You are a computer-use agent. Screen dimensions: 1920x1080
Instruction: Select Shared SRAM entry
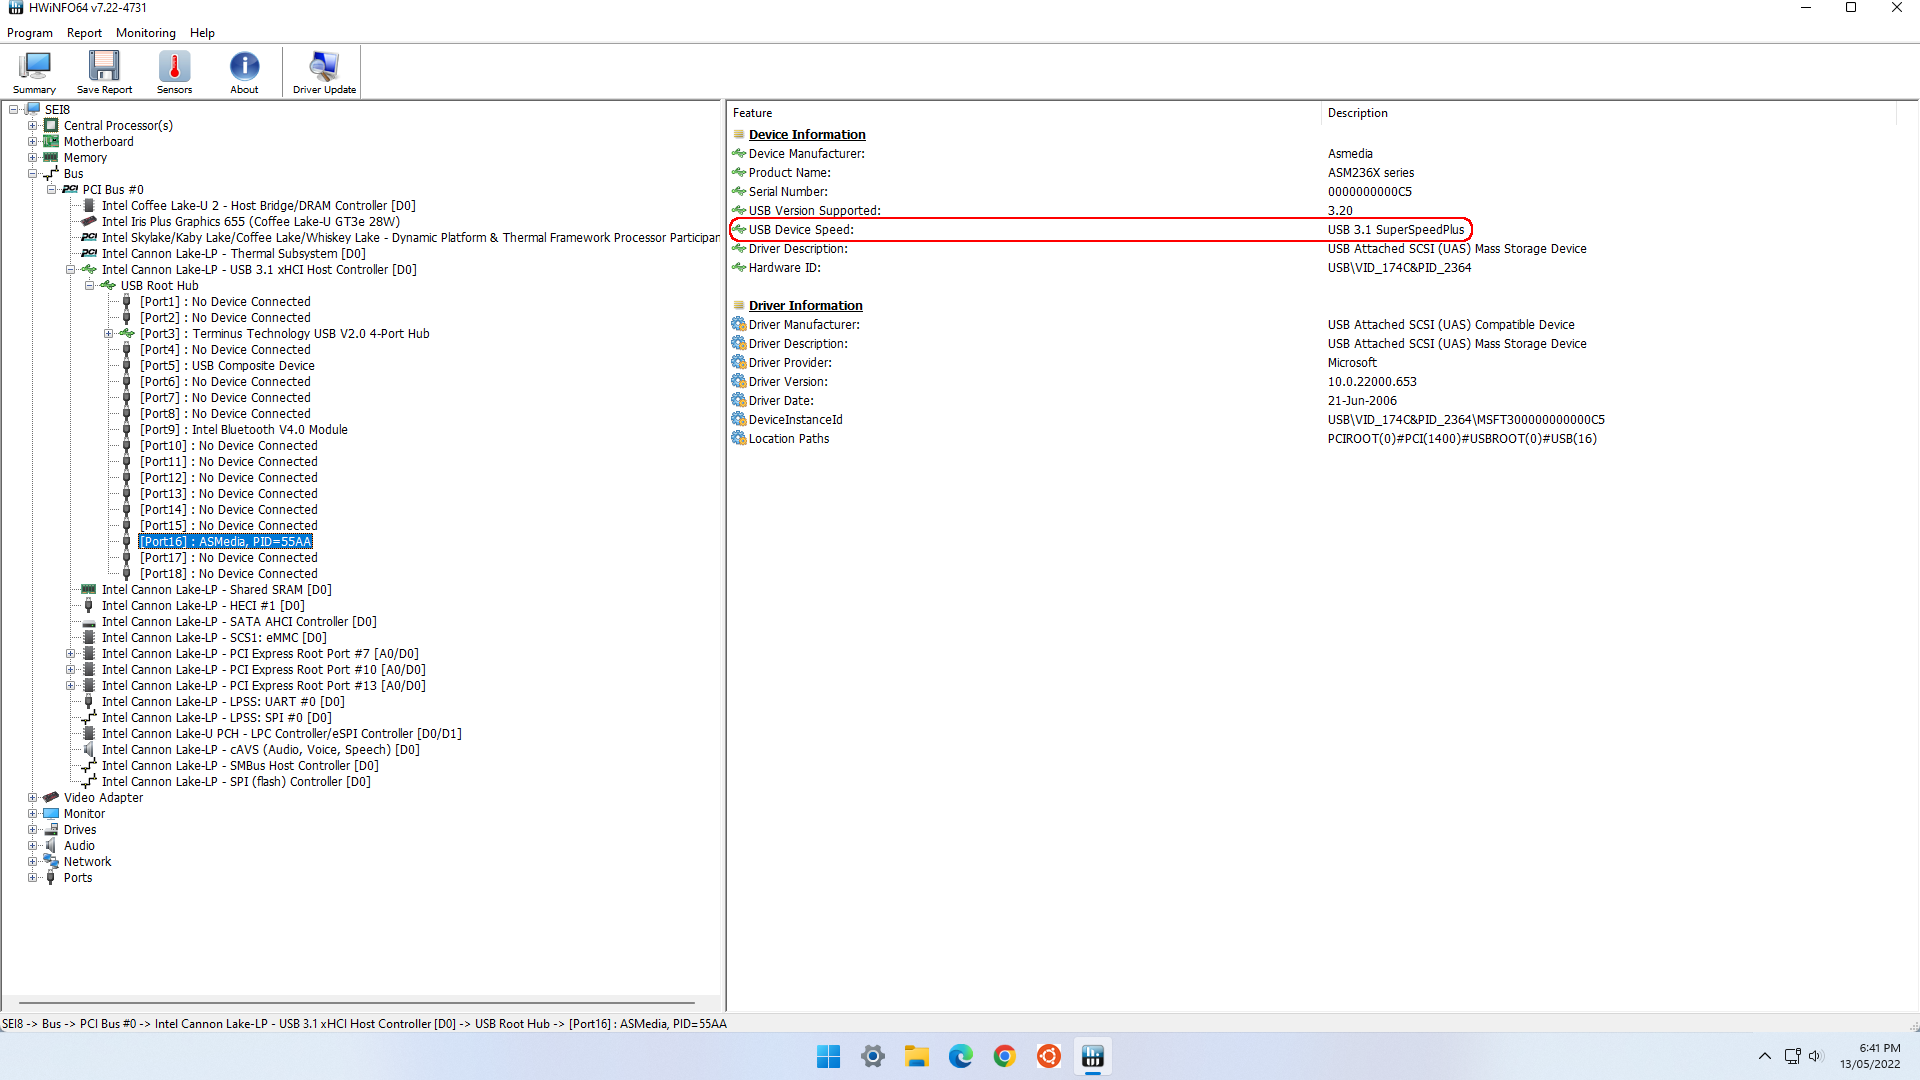(x=216, y=590)
